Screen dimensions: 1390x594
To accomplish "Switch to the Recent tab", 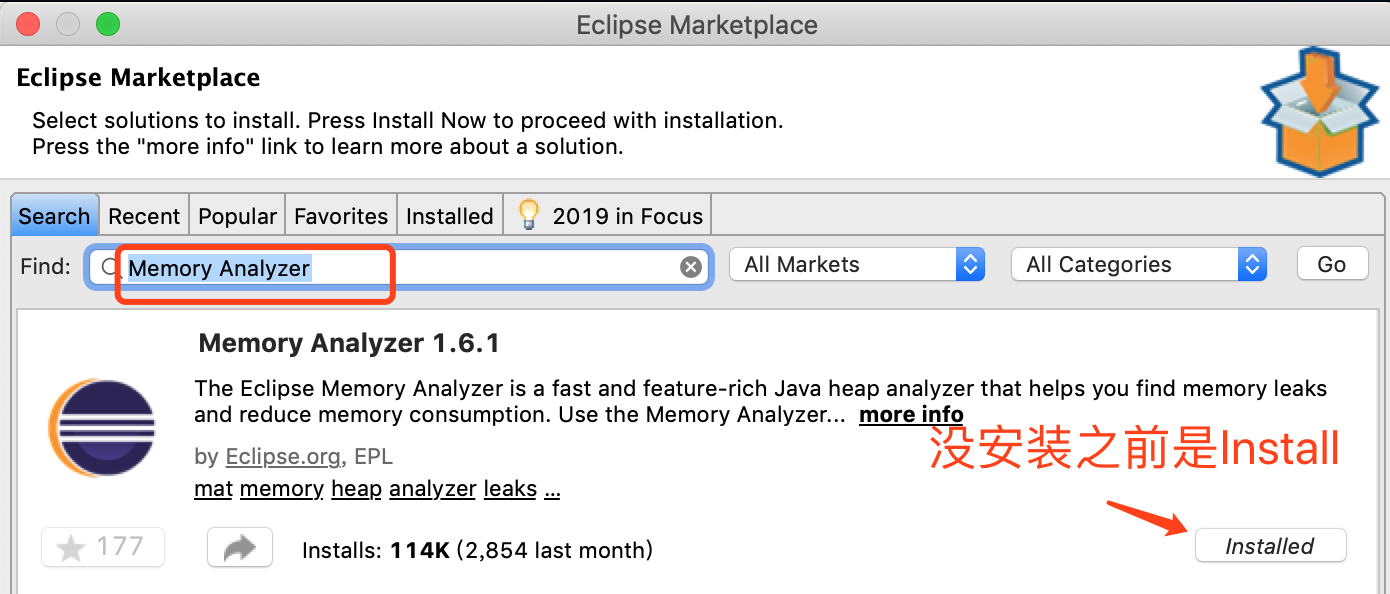I will click(144, 216).
